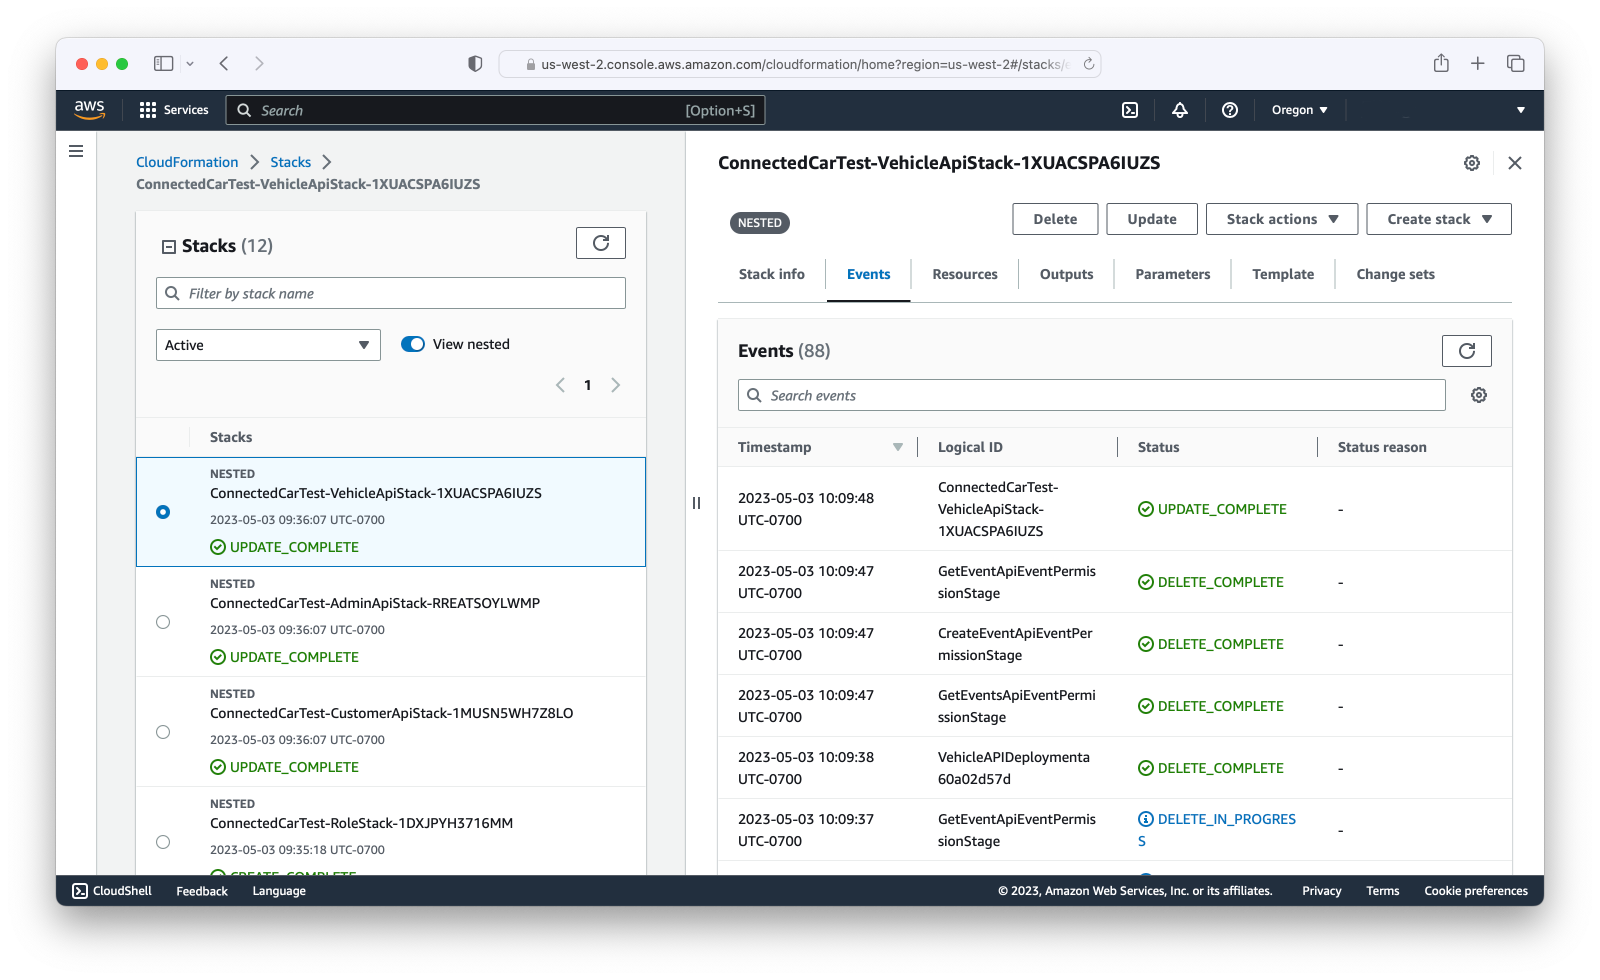Viewport: 1600px width, 980px height.
Task: Open Safari sidebar options chevron
Action: [x=190, y=64]
